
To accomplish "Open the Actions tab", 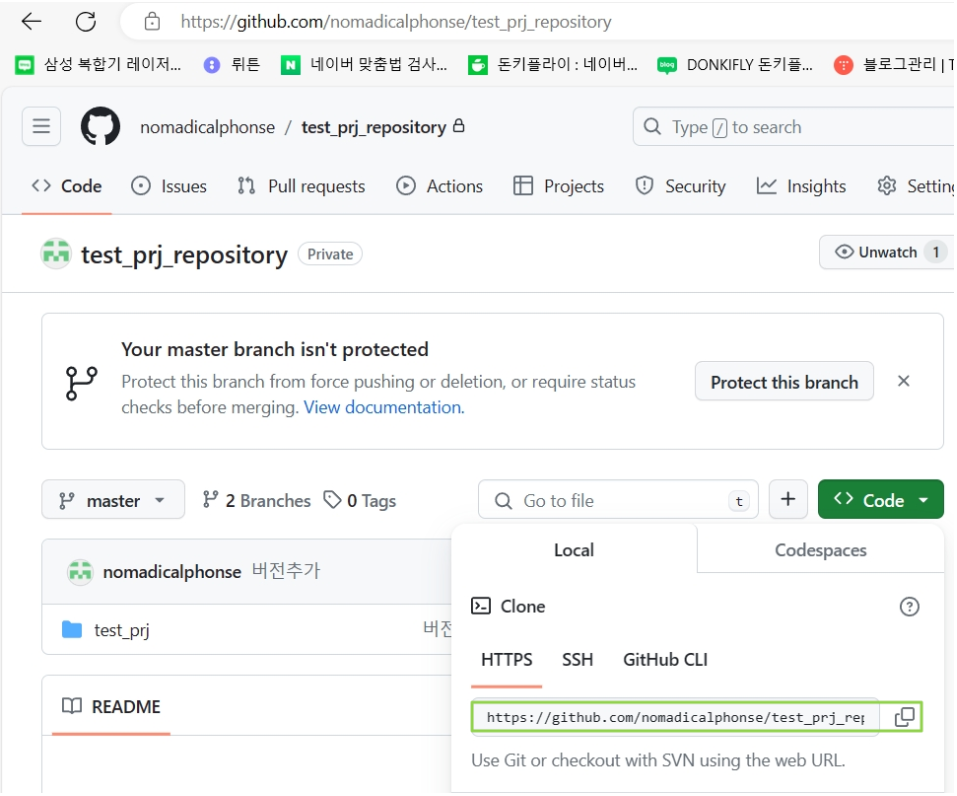I will point(439,186).
